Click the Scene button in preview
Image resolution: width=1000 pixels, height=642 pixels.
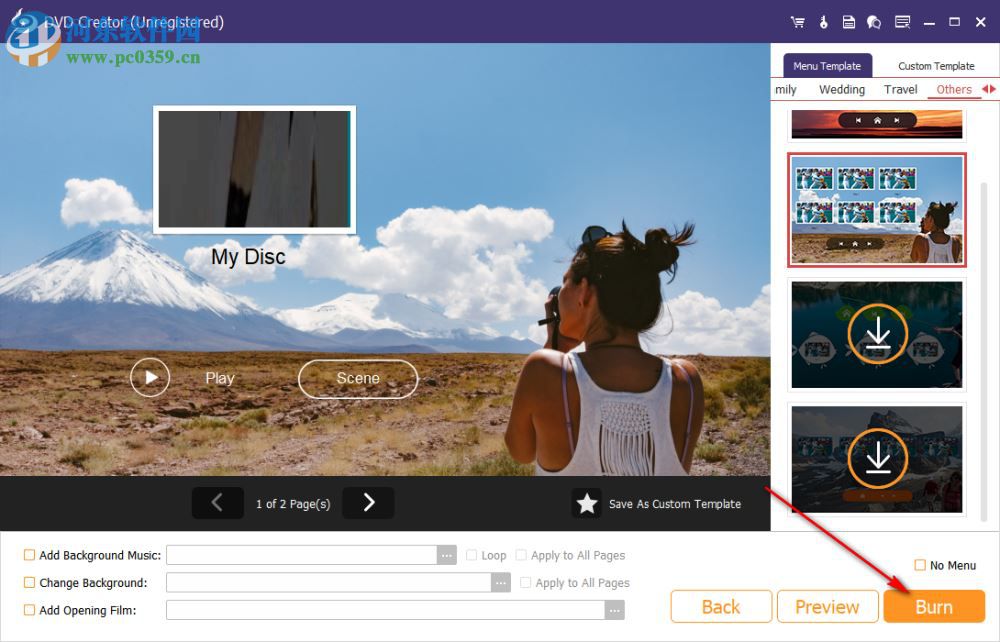[358, 379]
